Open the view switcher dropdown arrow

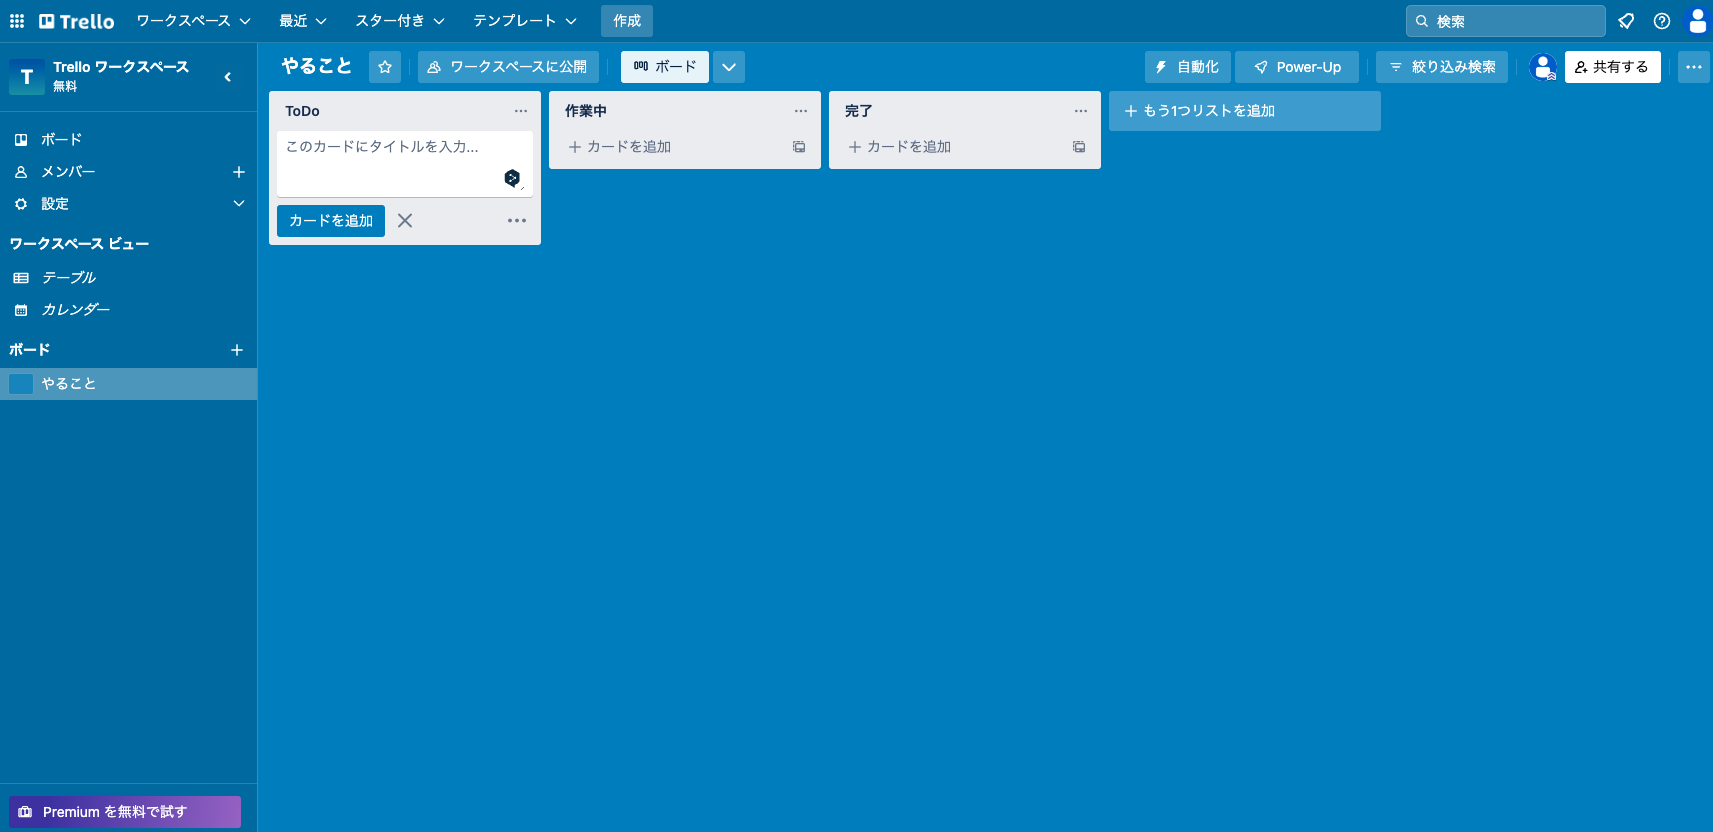coord(729,67)
